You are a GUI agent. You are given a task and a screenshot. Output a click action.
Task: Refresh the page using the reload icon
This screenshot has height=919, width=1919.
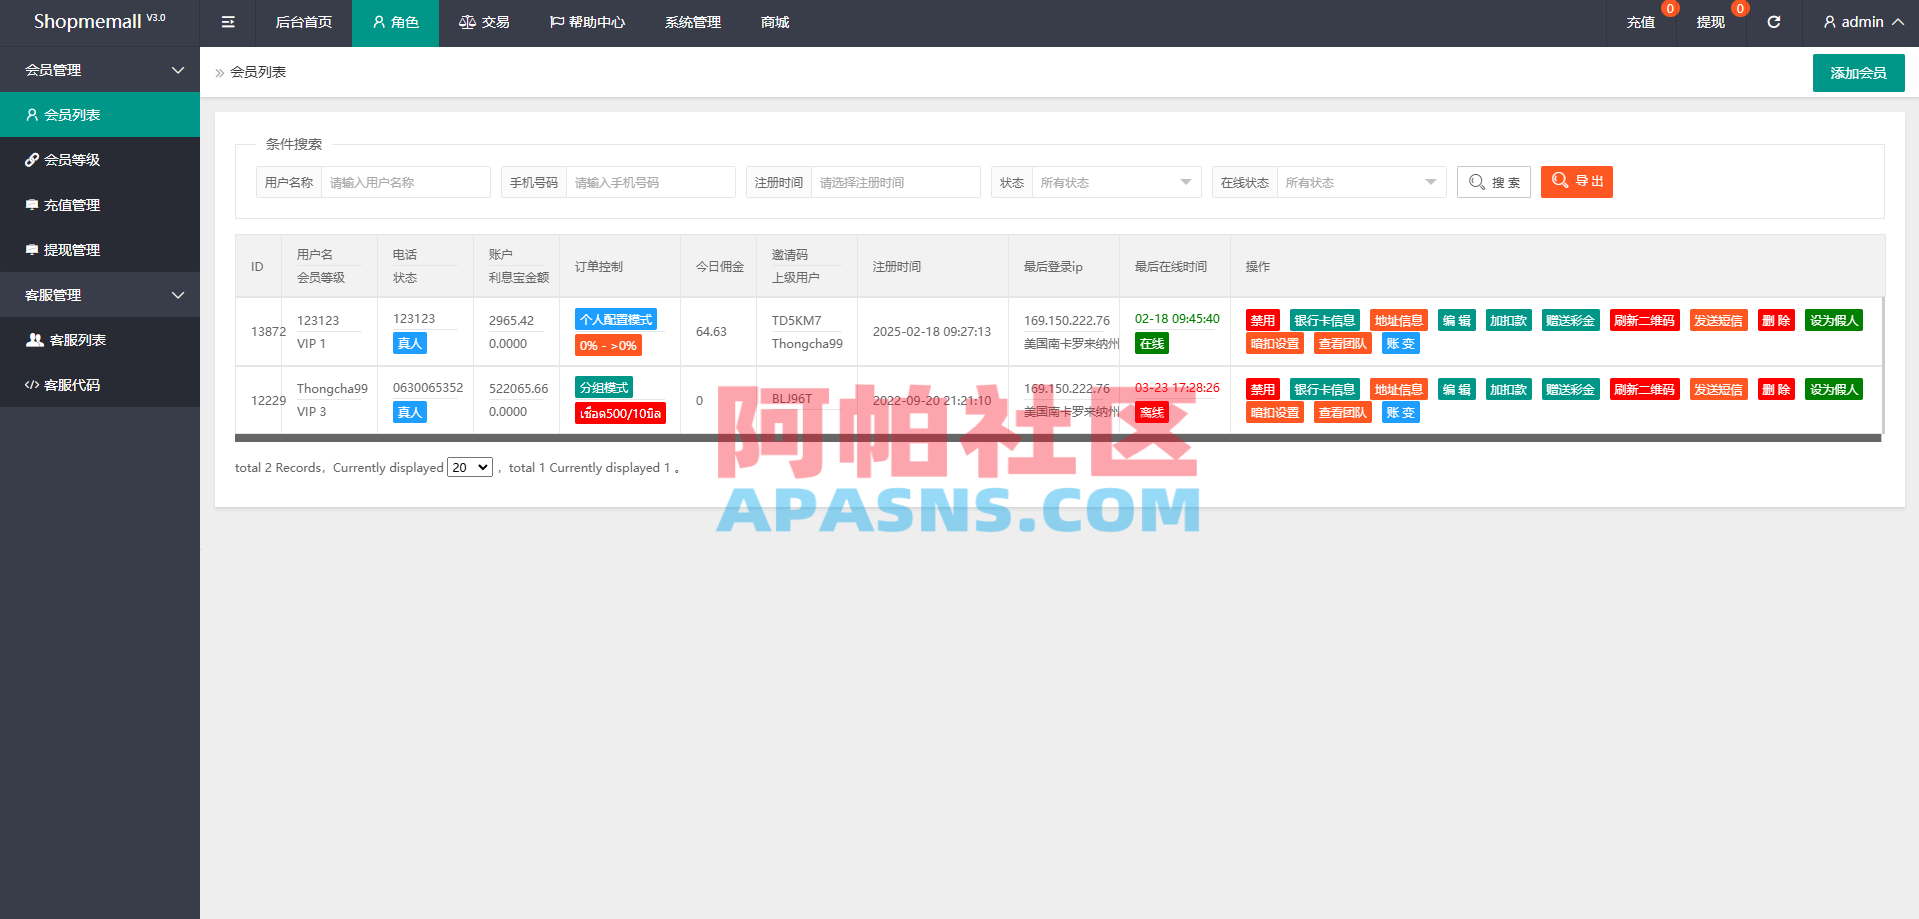(x=1773, y=22)
